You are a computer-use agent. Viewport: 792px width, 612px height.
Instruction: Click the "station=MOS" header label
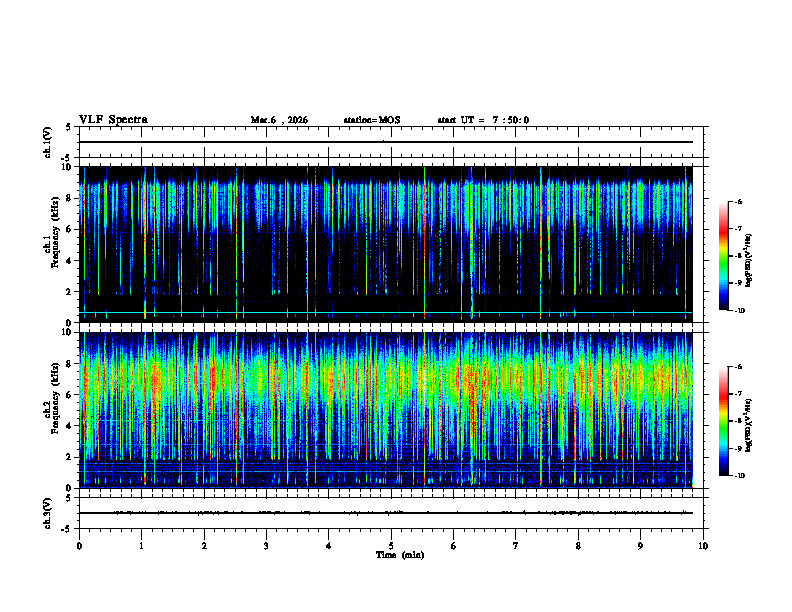tap(372, 120)
